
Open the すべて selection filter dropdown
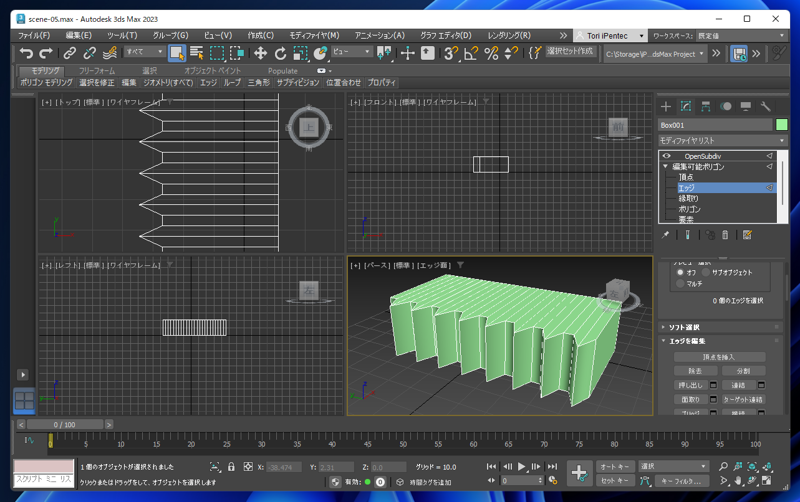(144, 52)
